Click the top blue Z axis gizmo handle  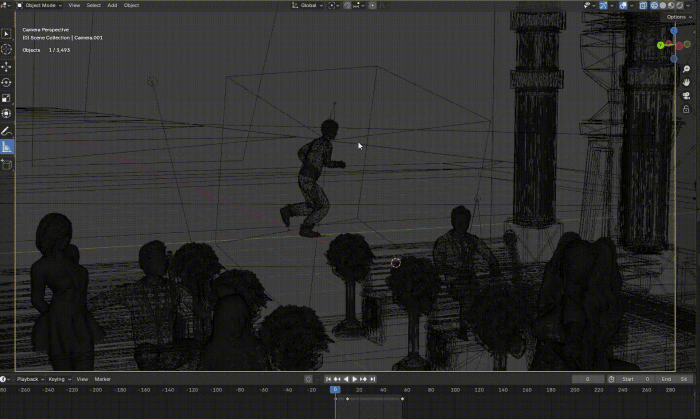[x=674, y=31]
